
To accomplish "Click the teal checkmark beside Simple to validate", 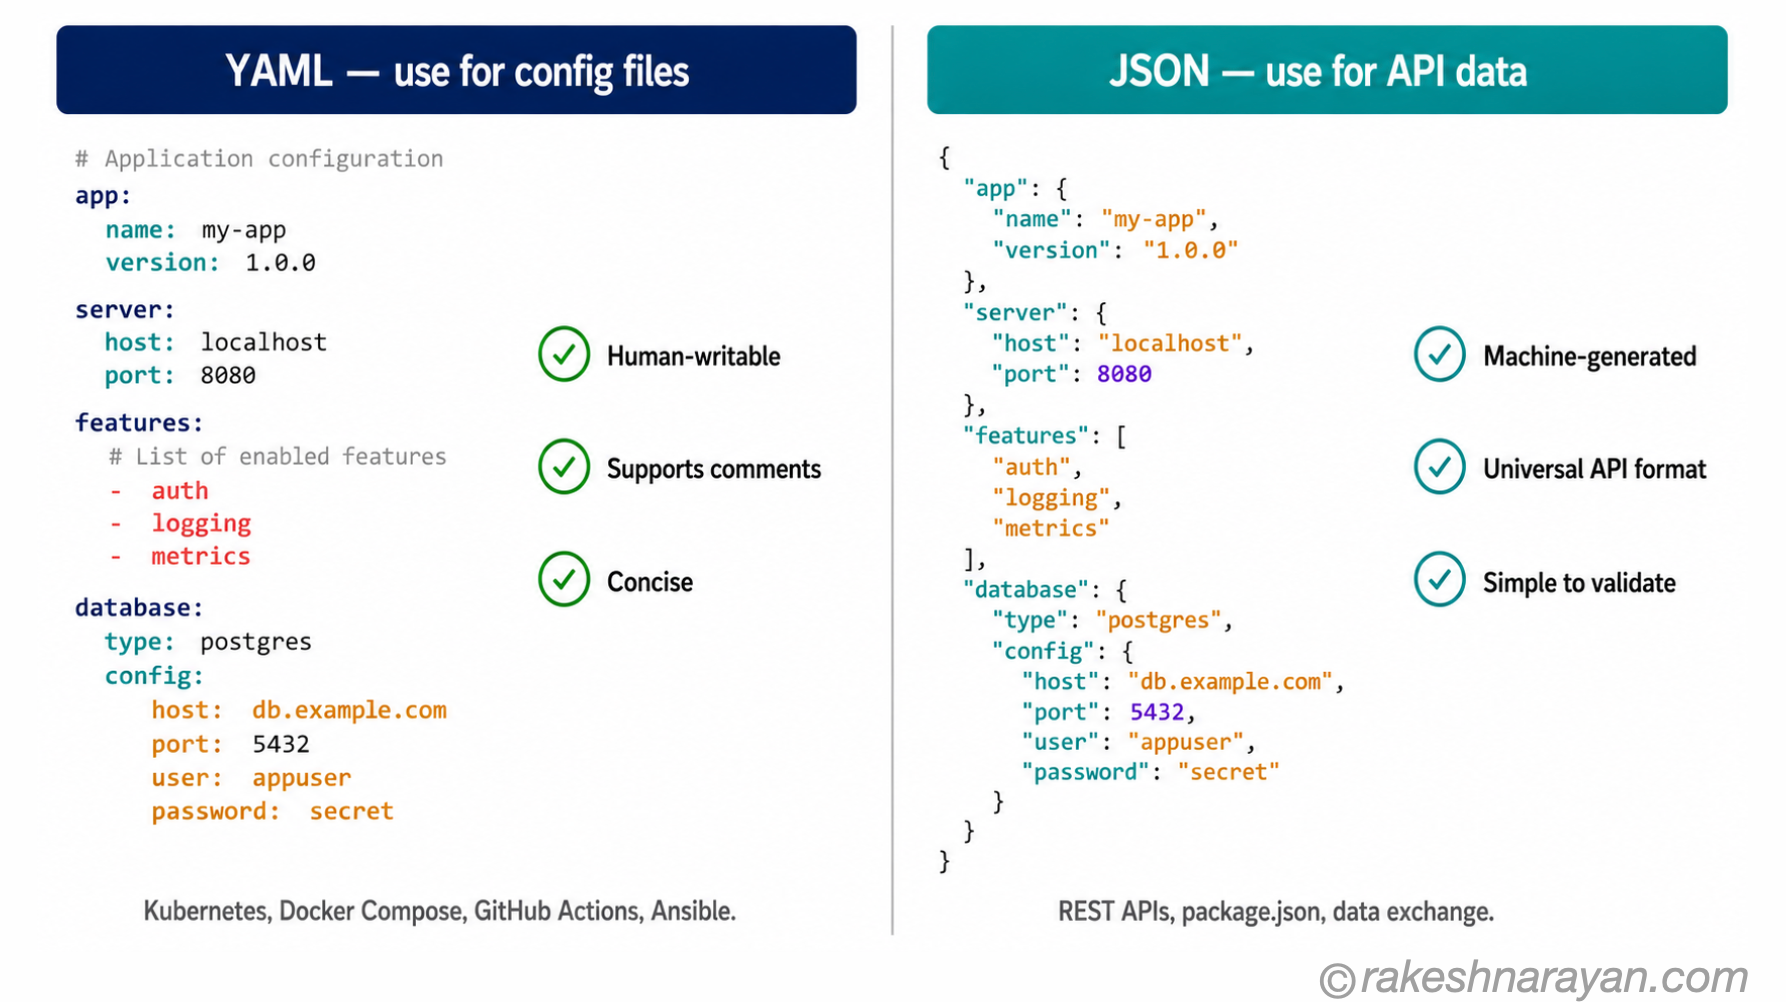I will 1440,580.
